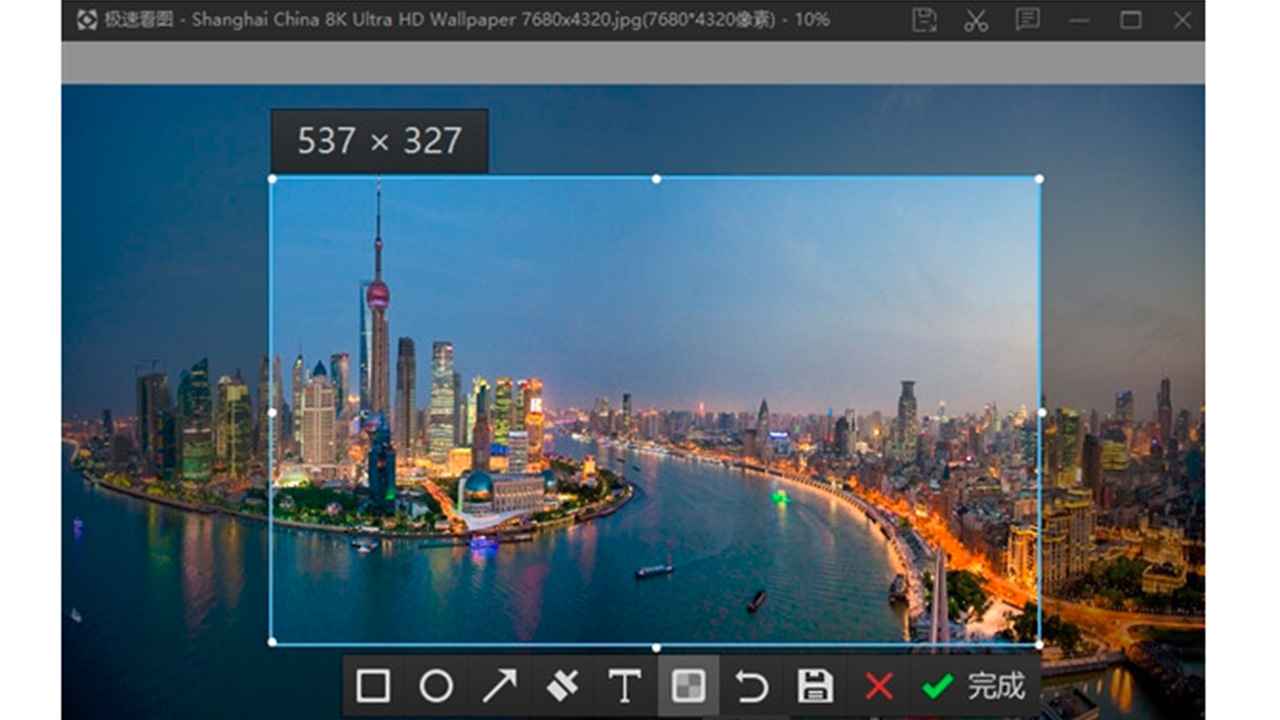Select the brush marker tool
This screenshot has height=720, width=1280.
coord(561,687)
